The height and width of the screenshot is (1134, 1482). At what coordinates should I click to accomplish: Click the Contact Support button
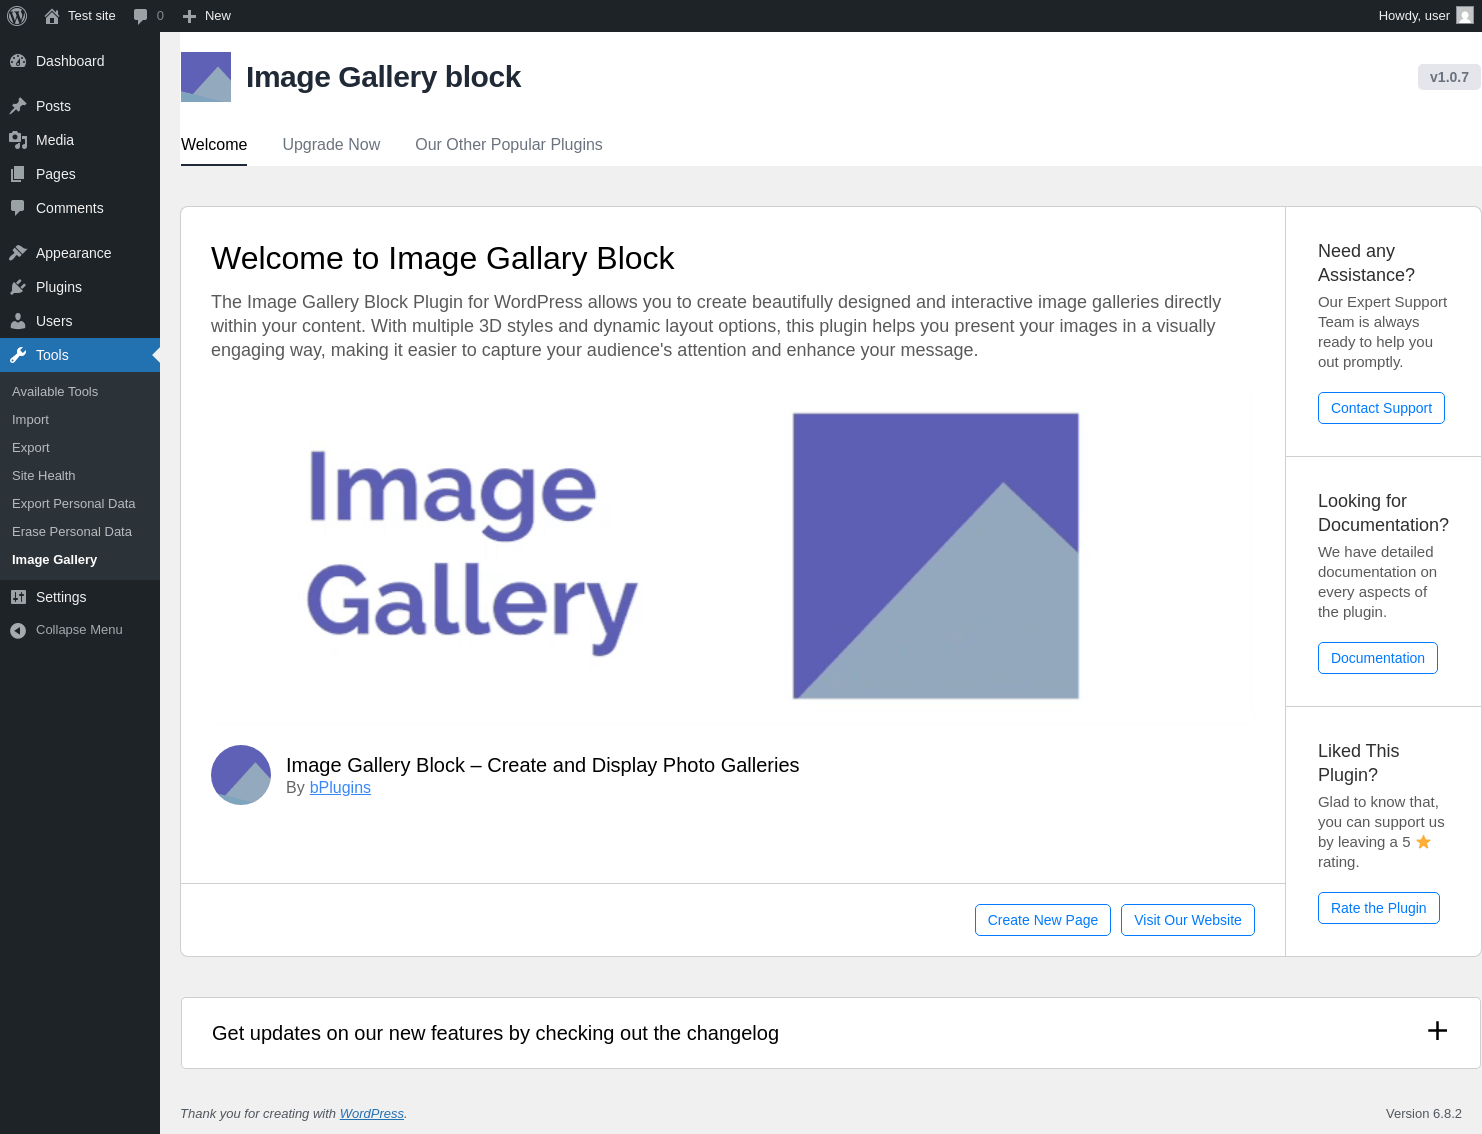[1381, 408]
